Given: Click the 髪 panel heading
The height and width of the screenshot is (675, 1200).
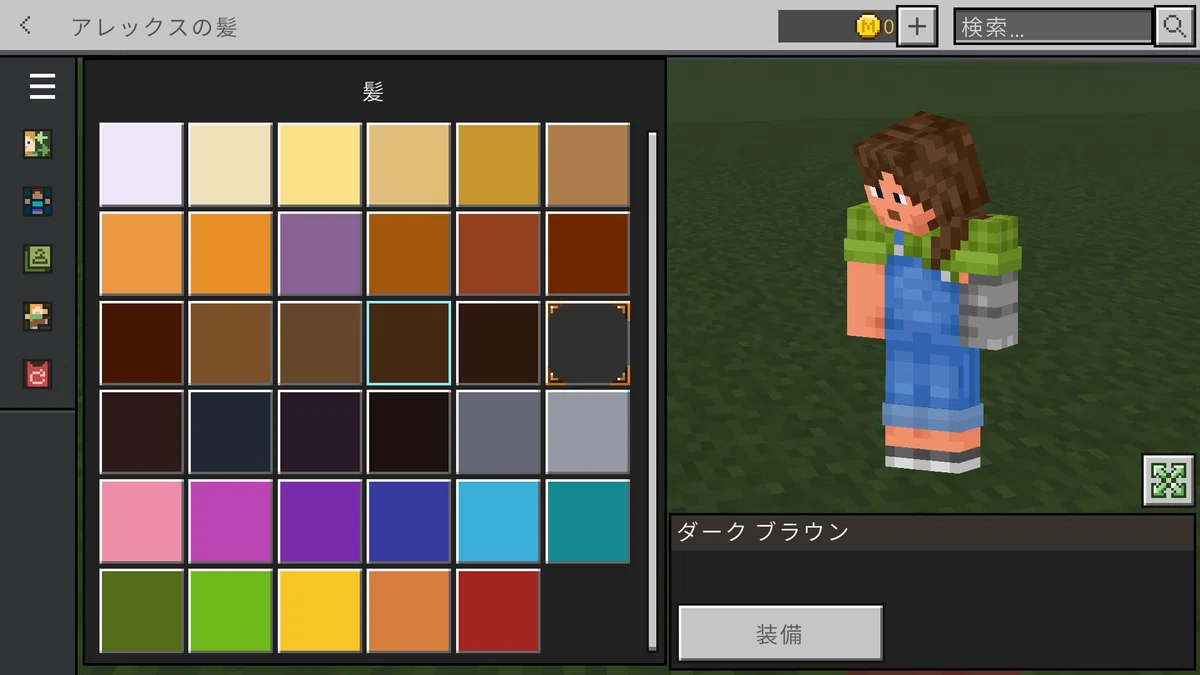Looking at the screenshot, I should tap(372, 92).
